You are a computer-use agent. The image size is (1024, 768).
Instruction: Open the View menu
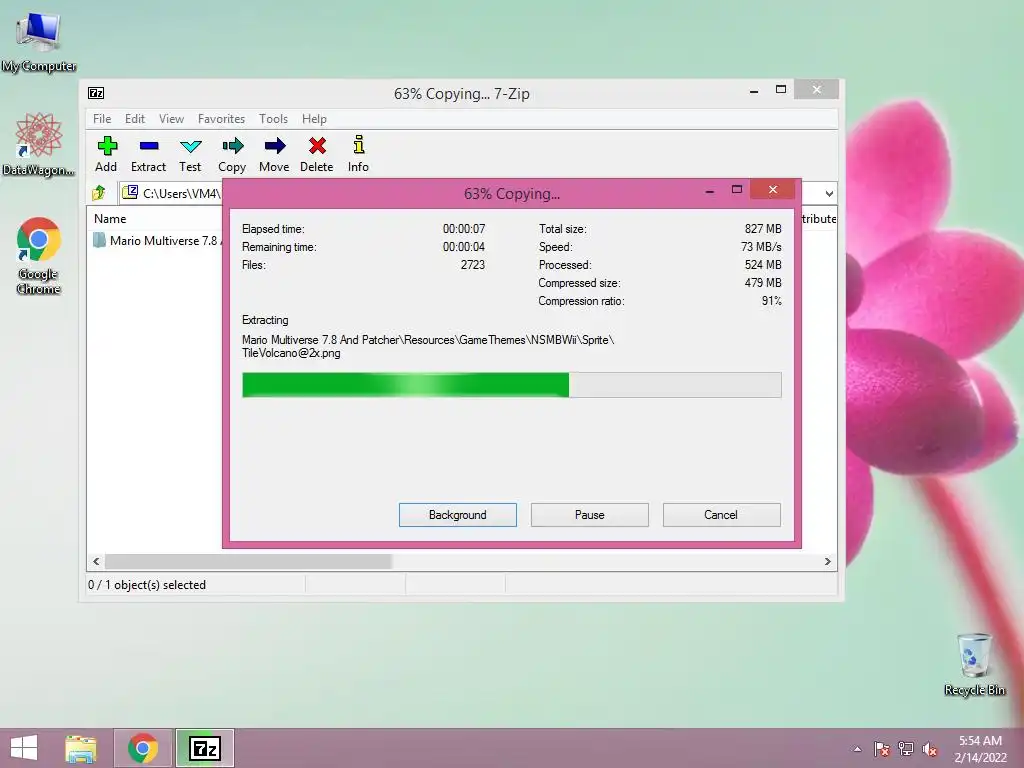[171, 119]
